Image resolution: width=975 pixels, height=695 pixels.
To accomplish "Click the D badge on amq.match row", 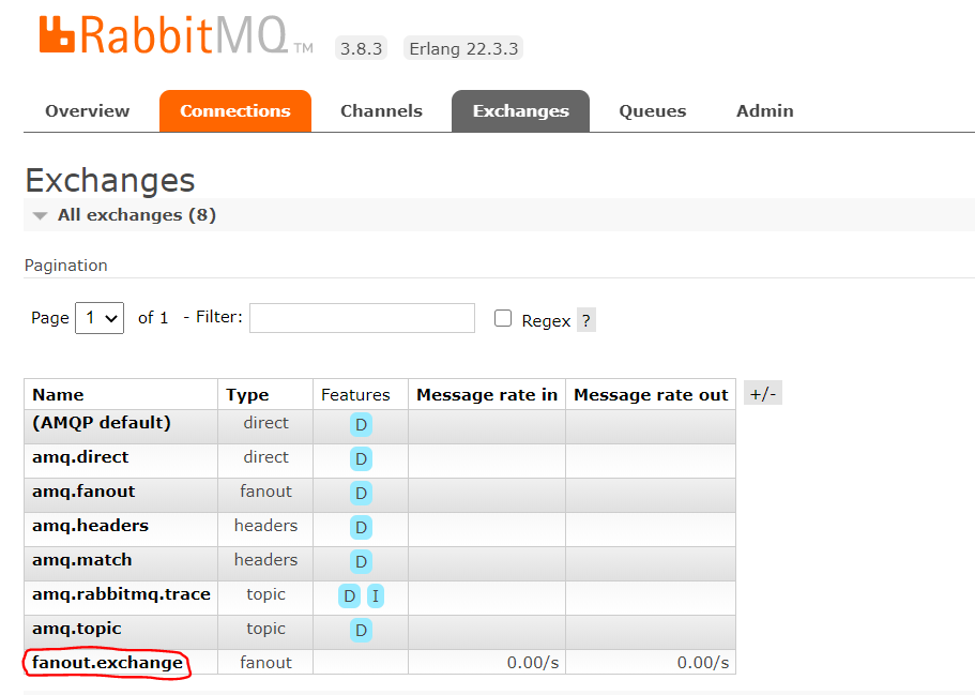I will [360, 562].
